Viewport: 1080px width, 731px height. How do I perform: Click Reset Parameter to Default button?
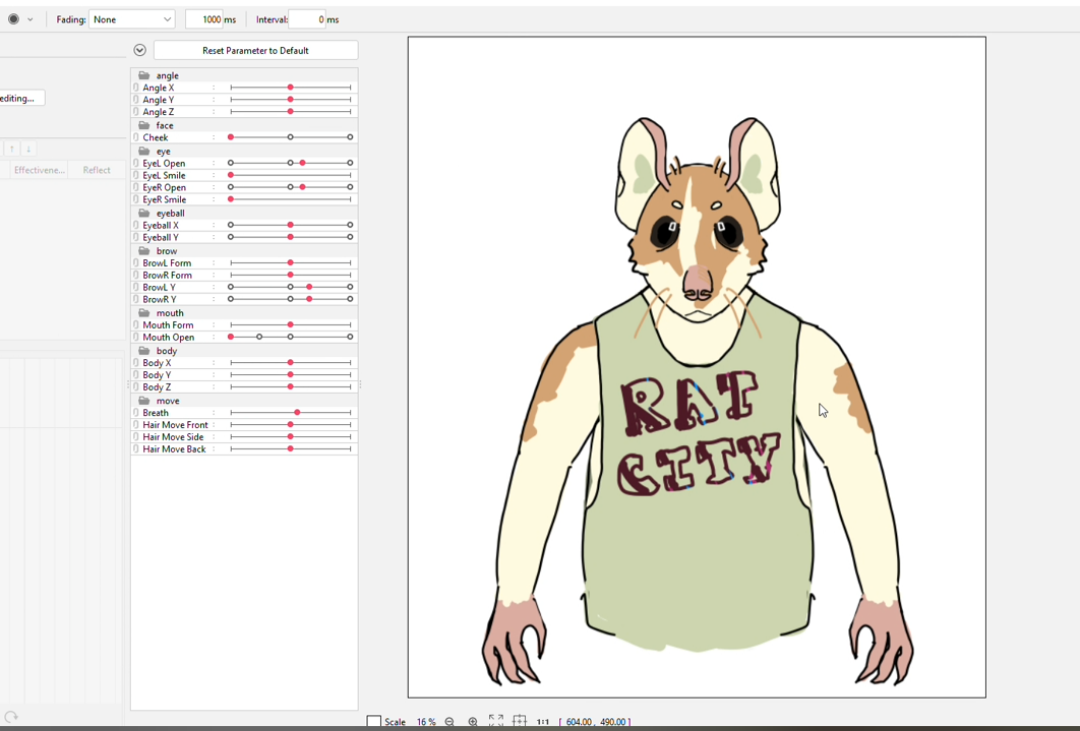[255, 50]
